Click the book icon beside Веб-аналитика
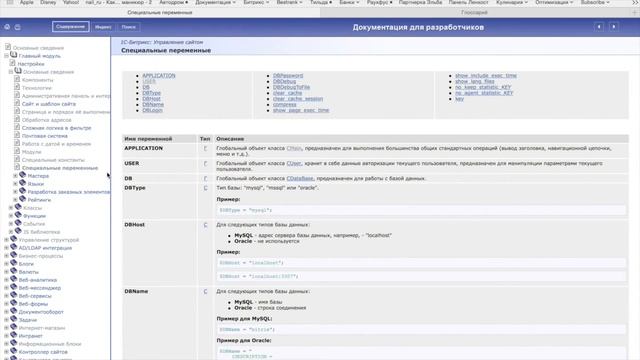Image resolution: width=640 pixels, height=360 pixels. click(13, 279)
